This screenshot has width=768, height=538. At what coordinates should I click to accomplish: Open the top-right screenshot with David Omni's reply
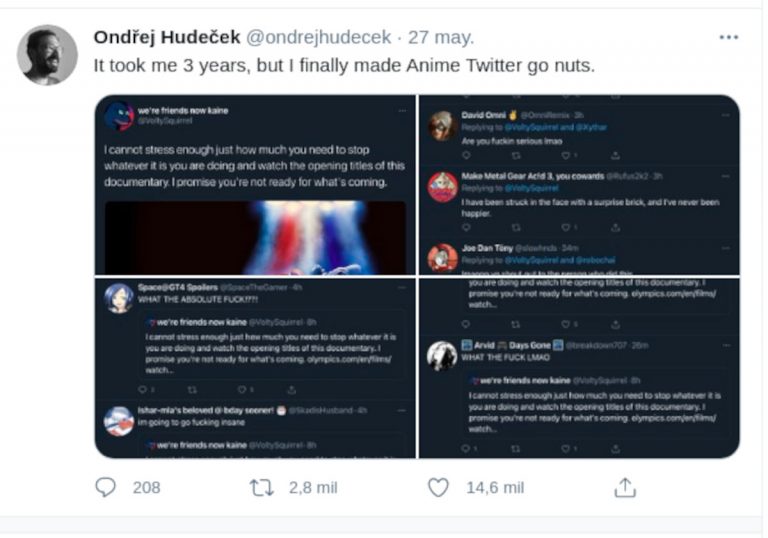click(x=578, y=185)
